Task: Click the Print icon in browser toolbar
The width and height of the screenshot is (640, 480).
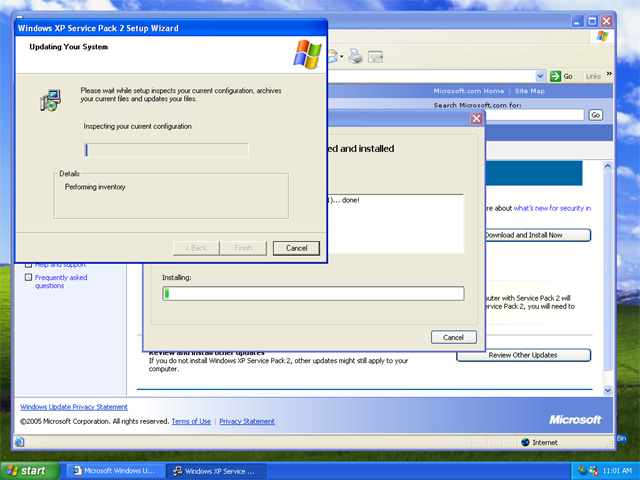Action: pos(356,56)
